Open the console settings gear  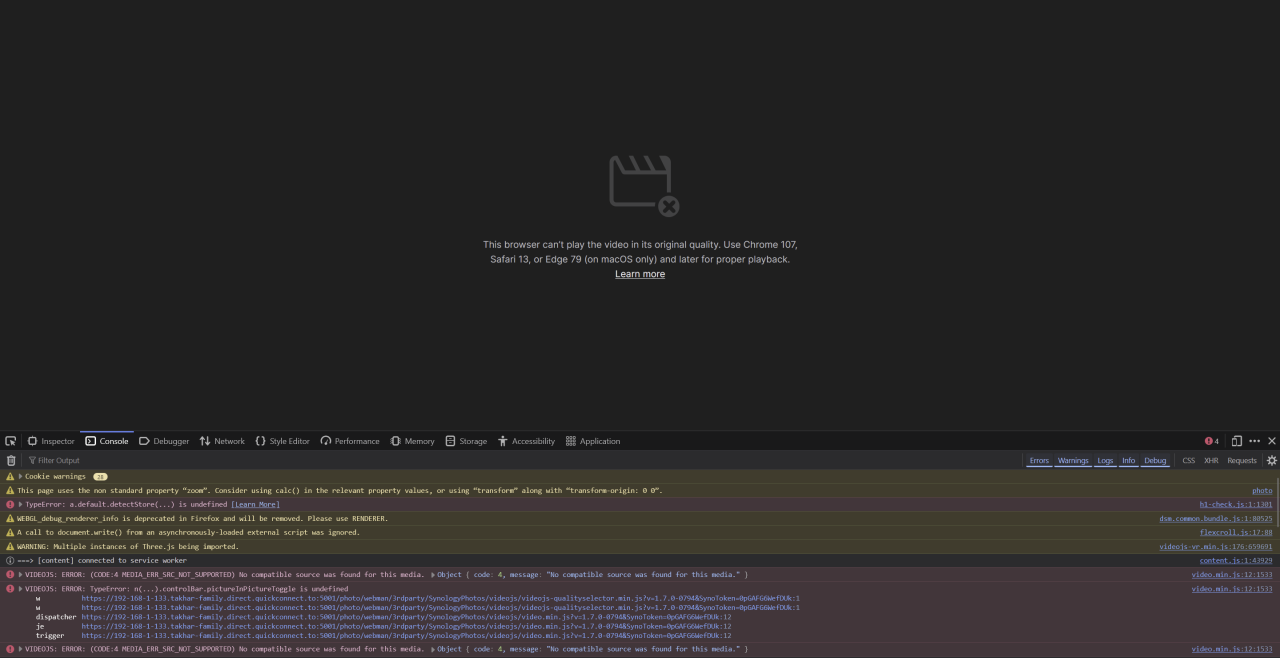[x=1271, y=461]
